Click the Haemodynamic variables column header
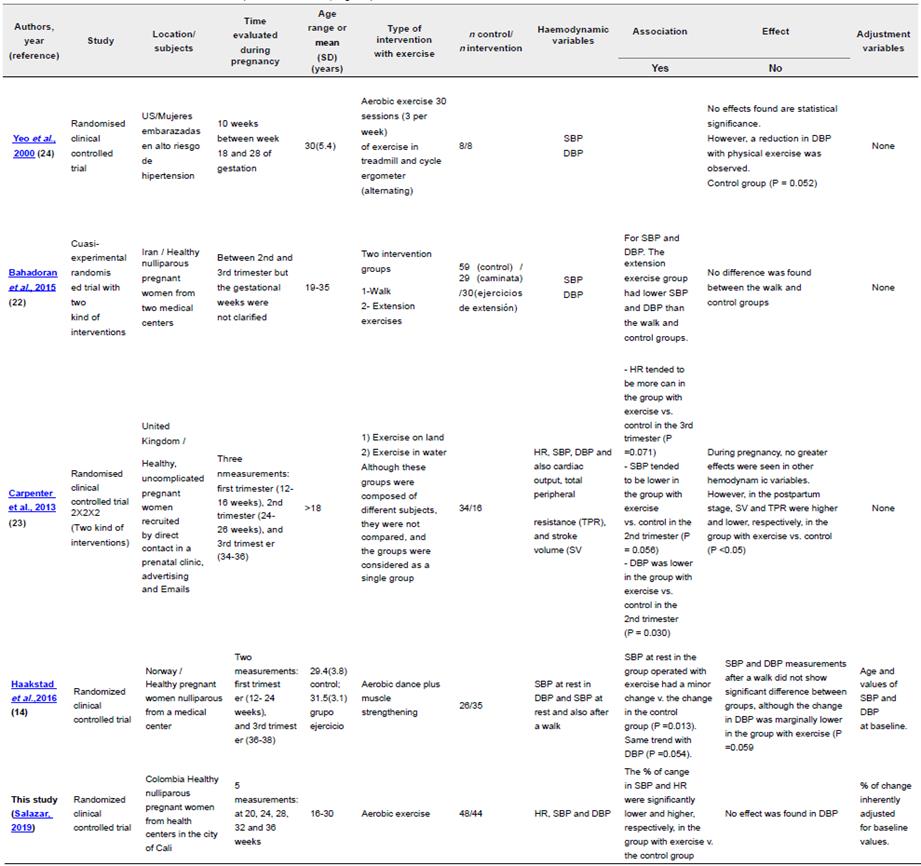 click(573, 35)
